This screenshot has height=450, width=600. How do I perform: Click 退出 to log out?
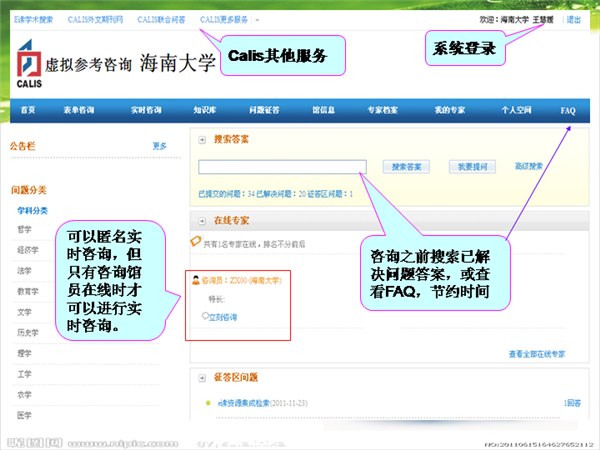574,20
